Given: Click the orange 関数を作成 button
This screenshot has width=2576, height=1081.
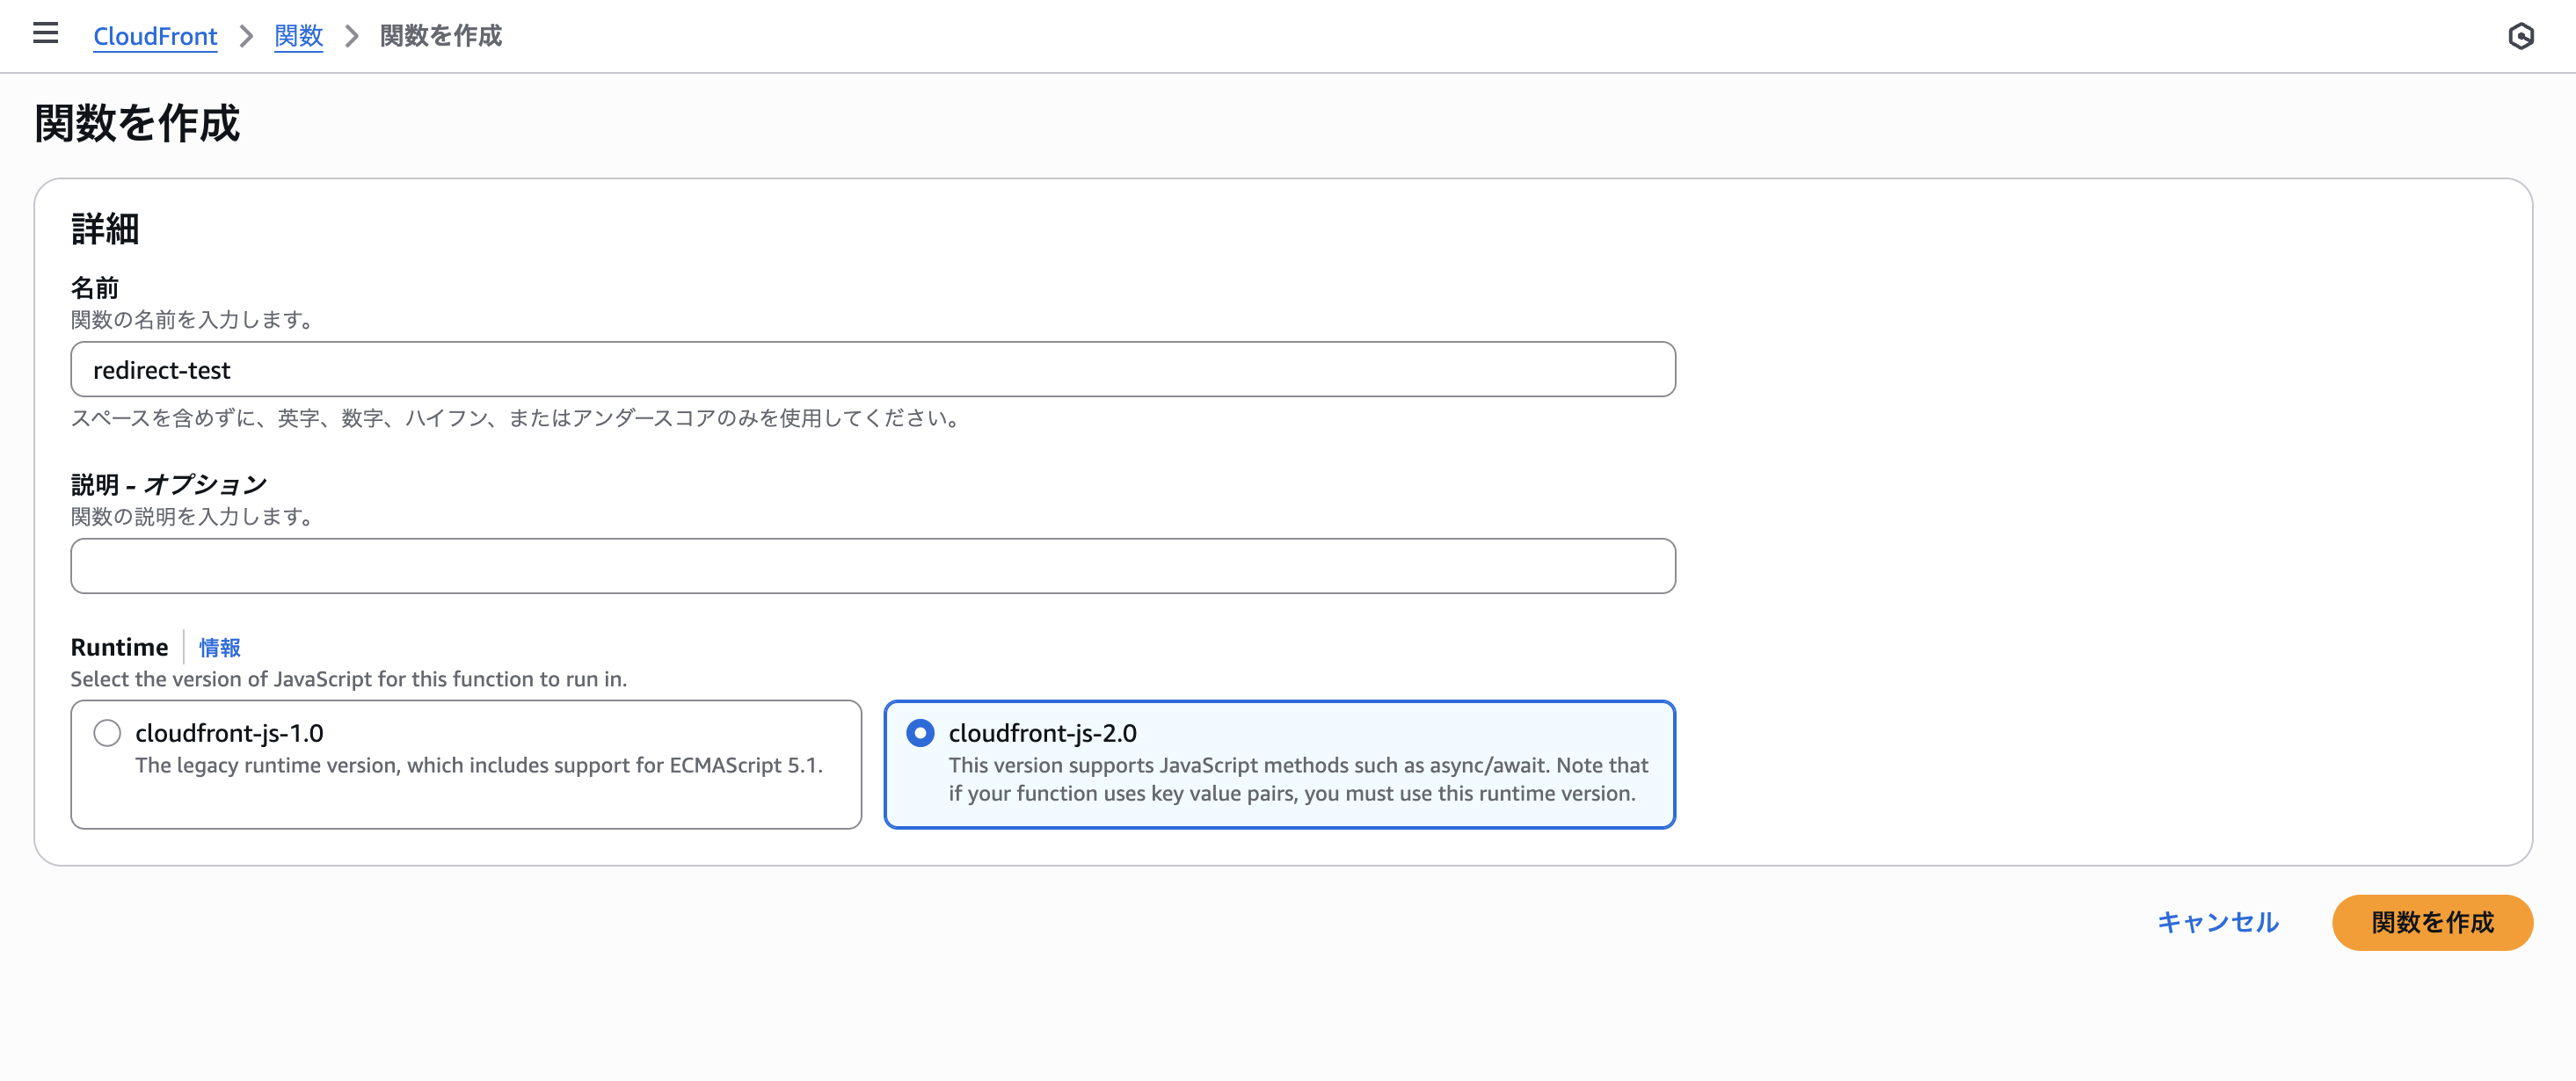Looking at the screenshot, I should 2432,922.
